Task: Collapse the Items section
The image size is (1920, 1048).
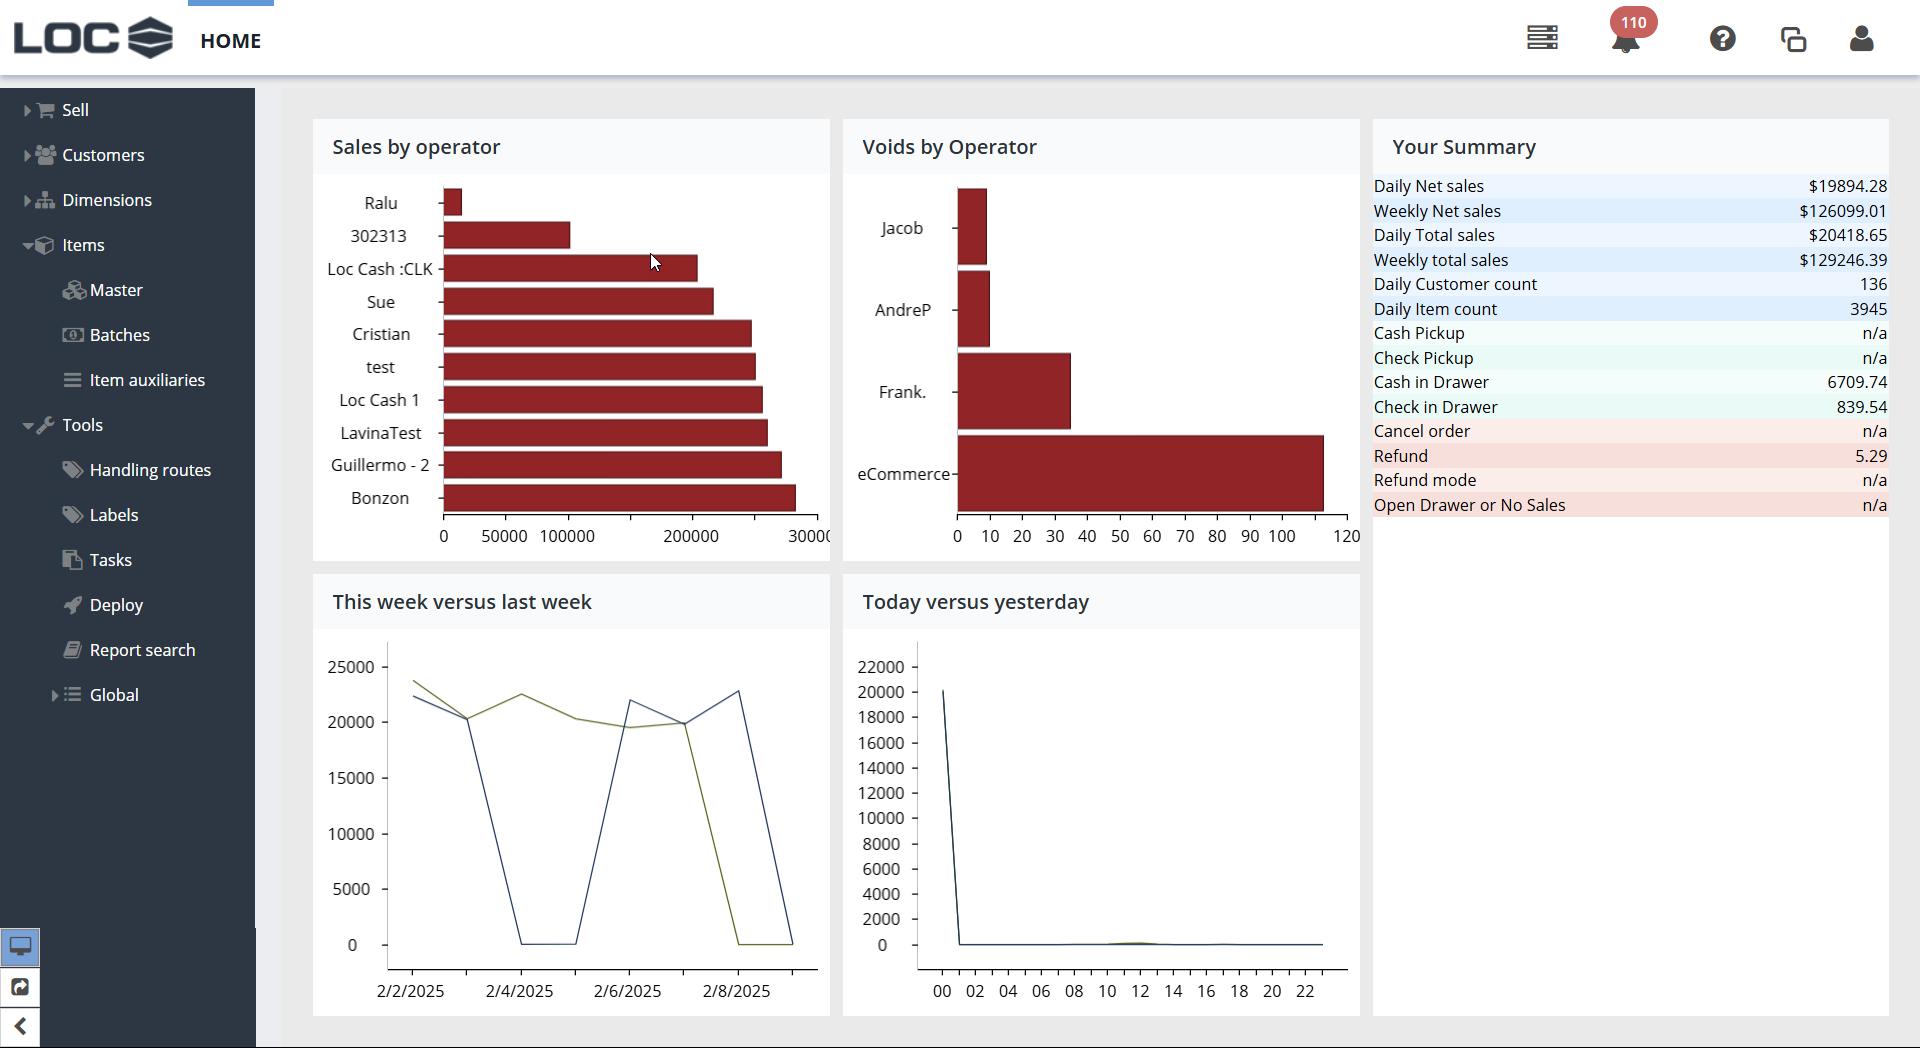Action: point(27,245)
